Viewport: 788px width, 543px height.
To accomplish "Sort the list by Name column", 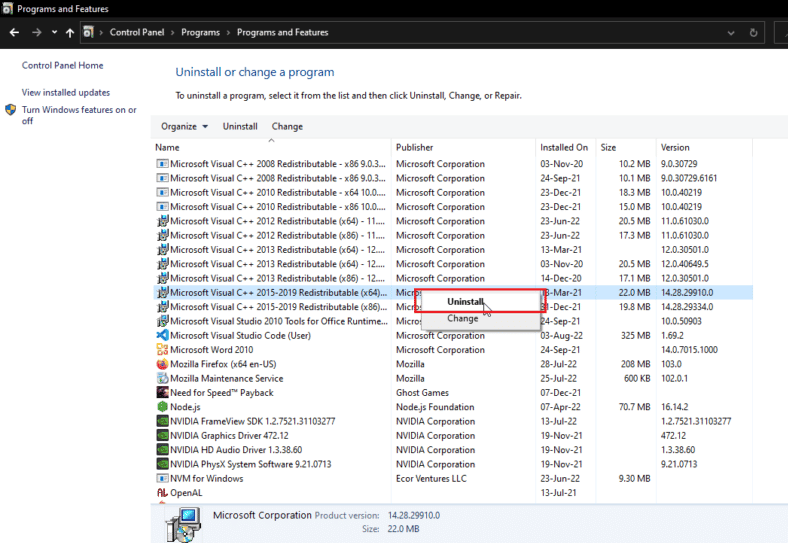I will (x=167, y=147).
